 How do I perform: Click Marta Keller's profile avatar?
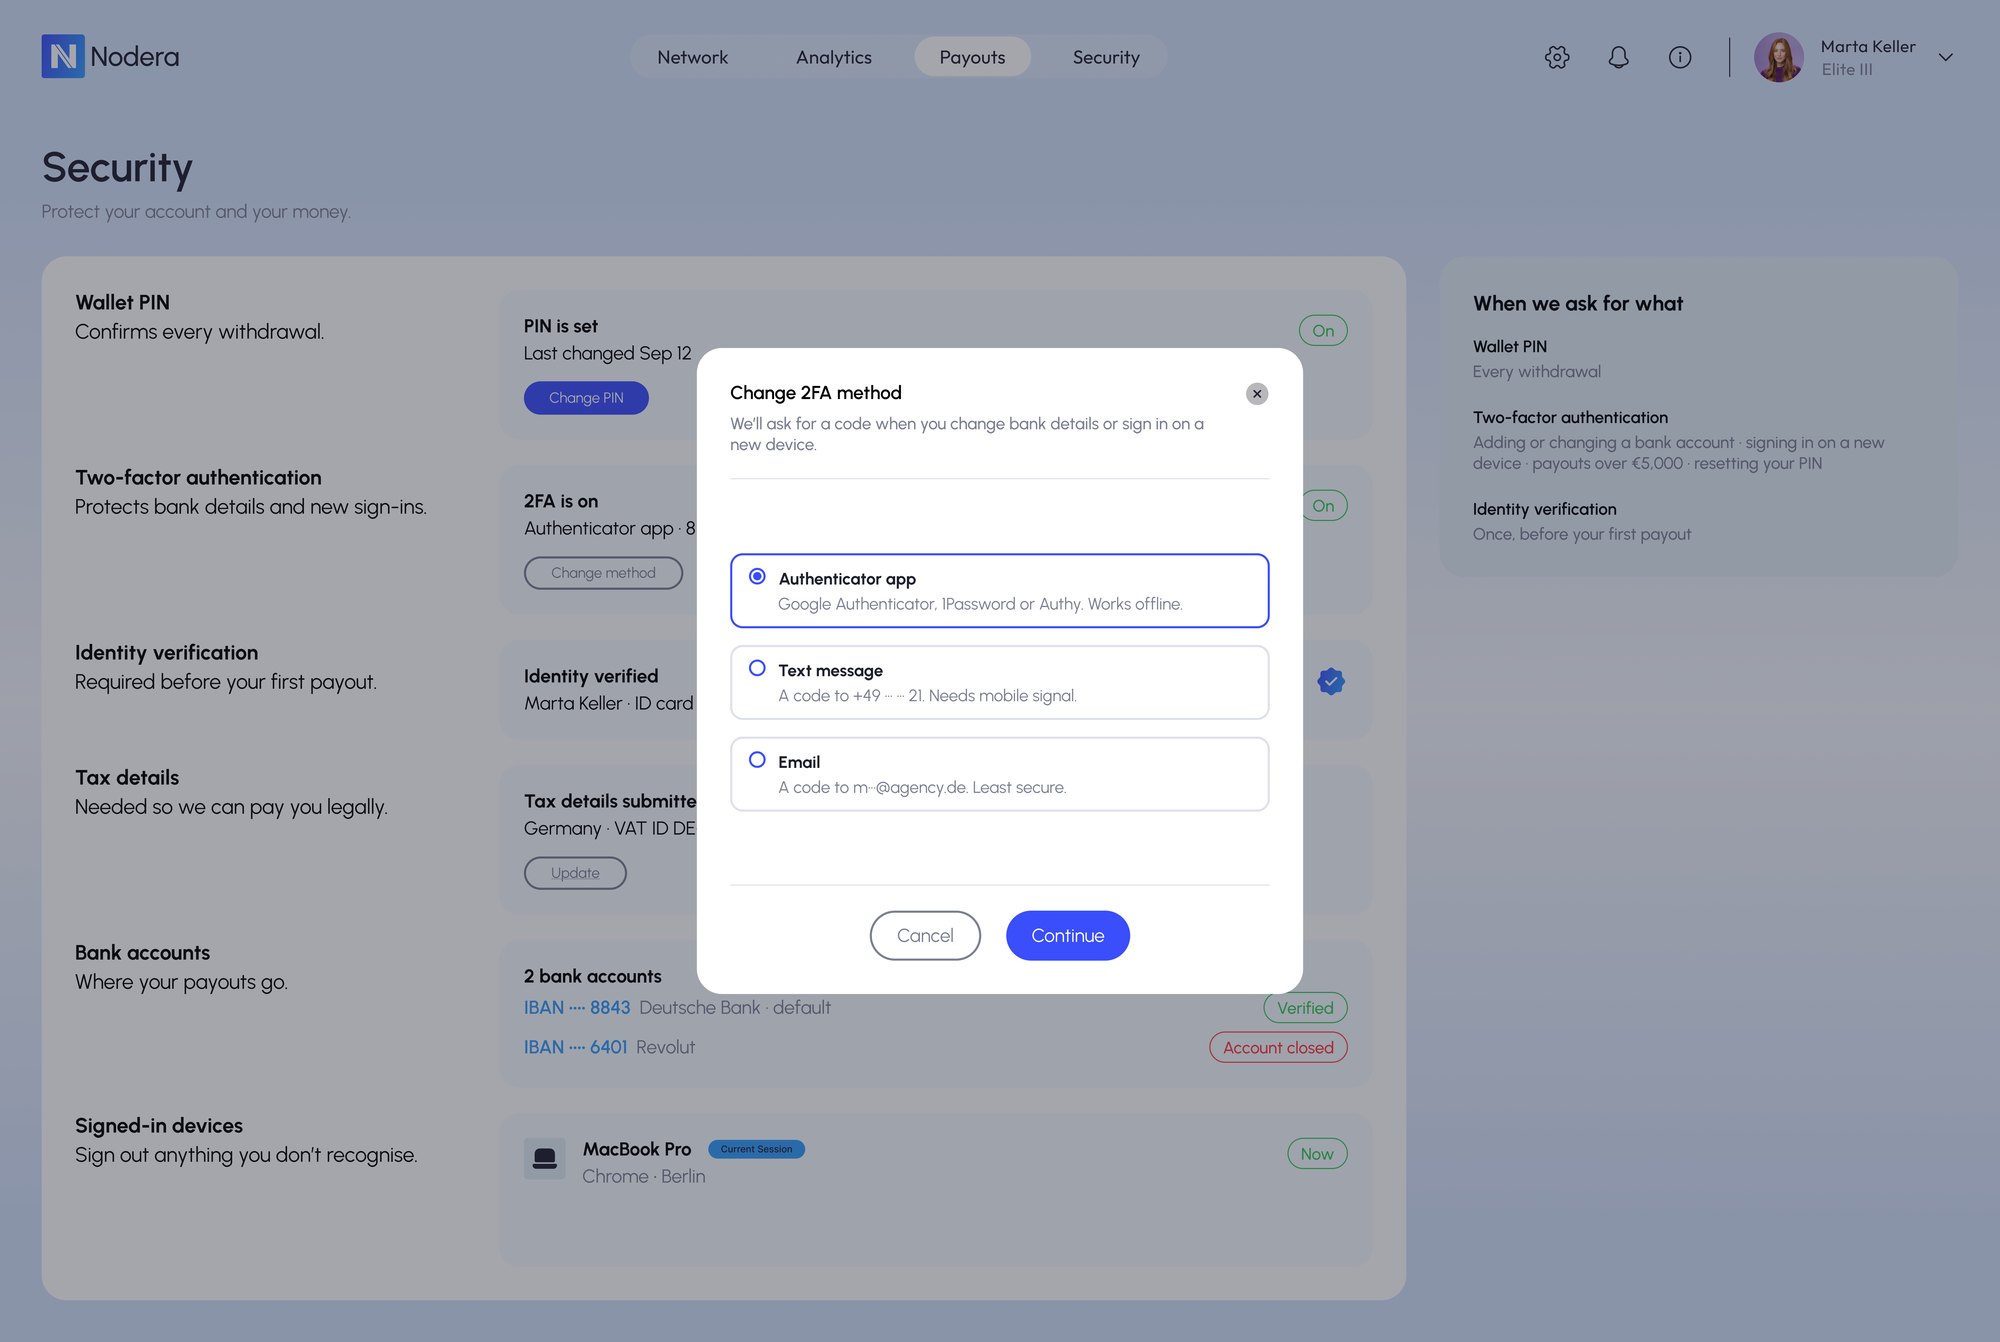[1778, 57]
